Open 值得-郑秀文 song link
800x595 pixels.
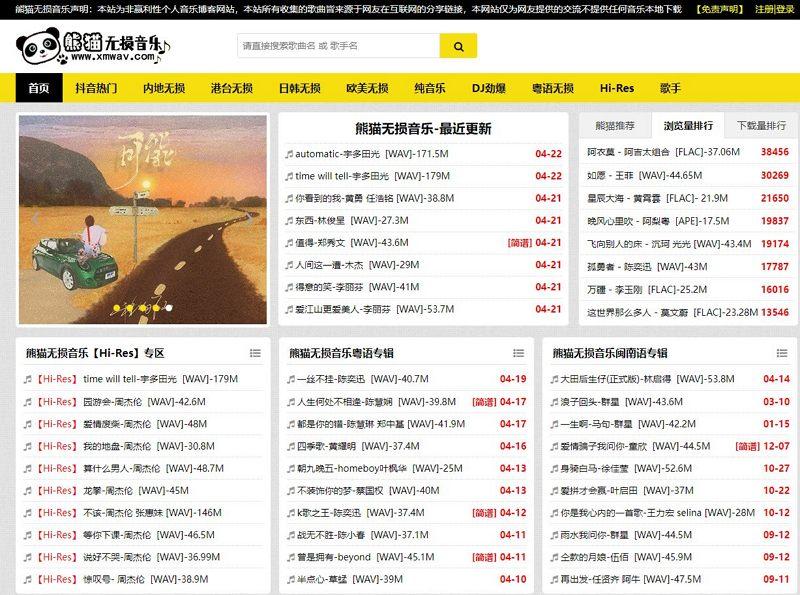[x=352, y=242]
